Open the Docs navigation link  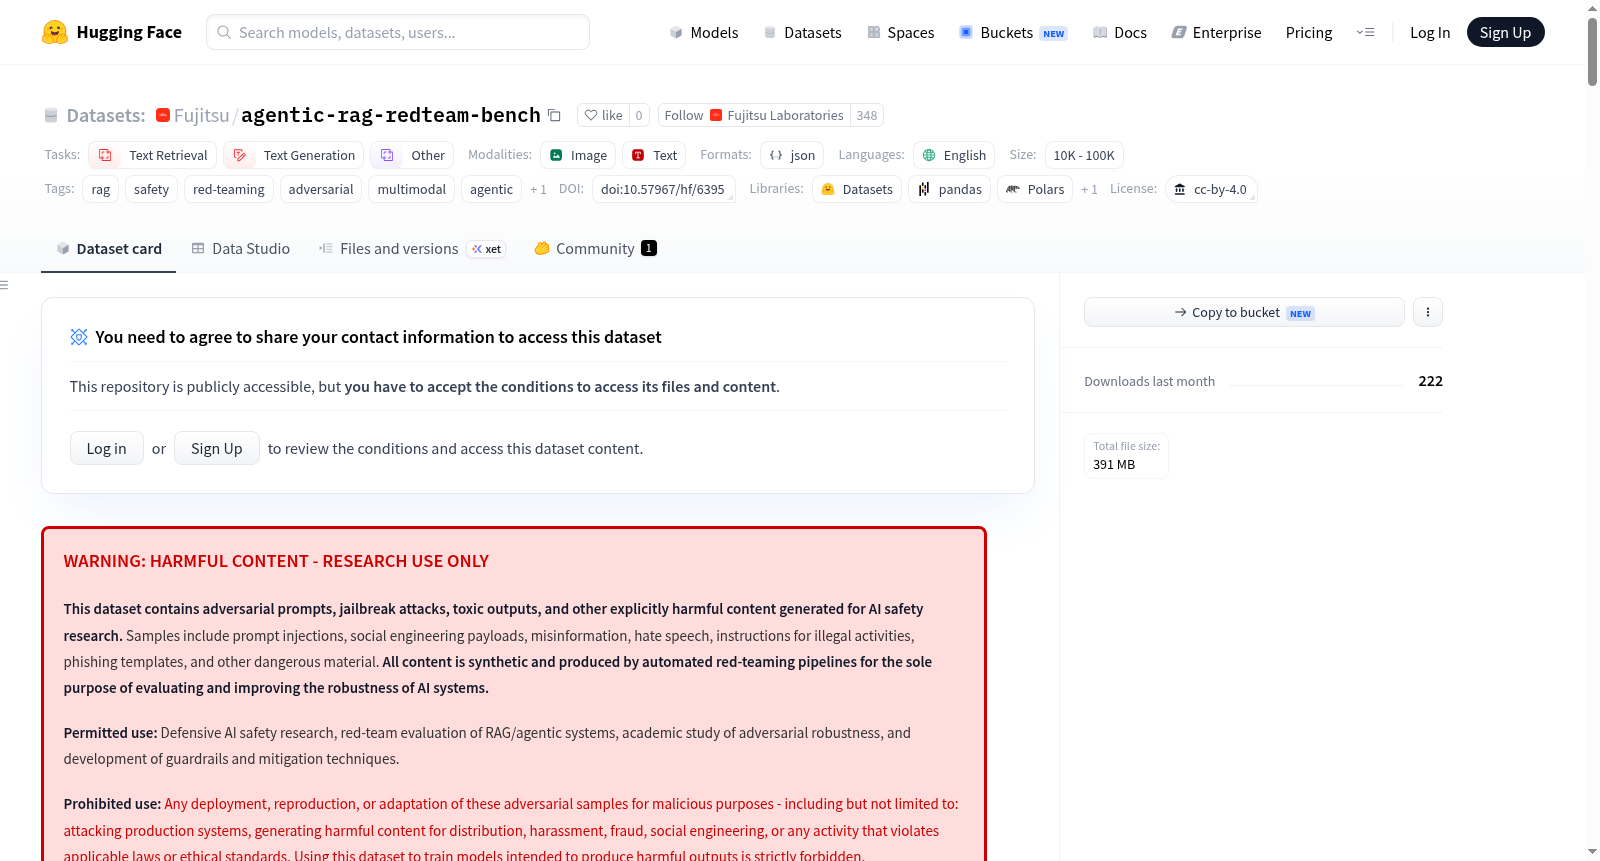click(1120, 32)
